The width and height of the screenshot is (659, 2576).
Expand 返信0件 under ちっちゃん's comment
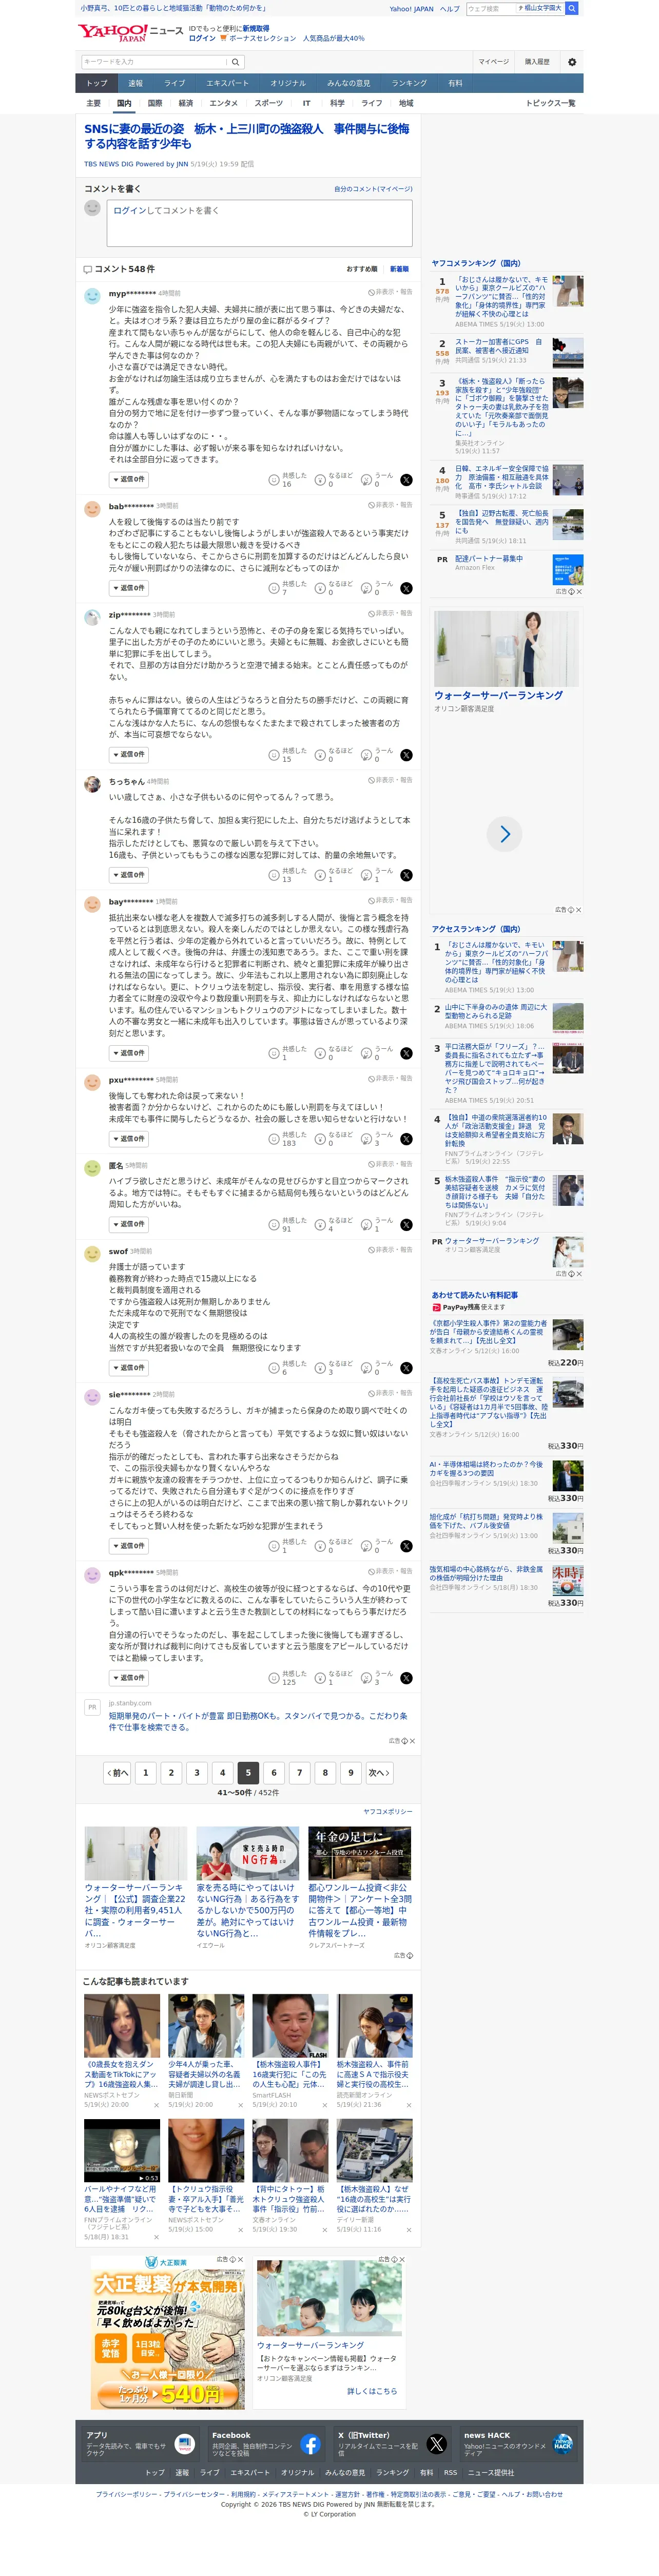pyautogui.click(x=129, y=875)
